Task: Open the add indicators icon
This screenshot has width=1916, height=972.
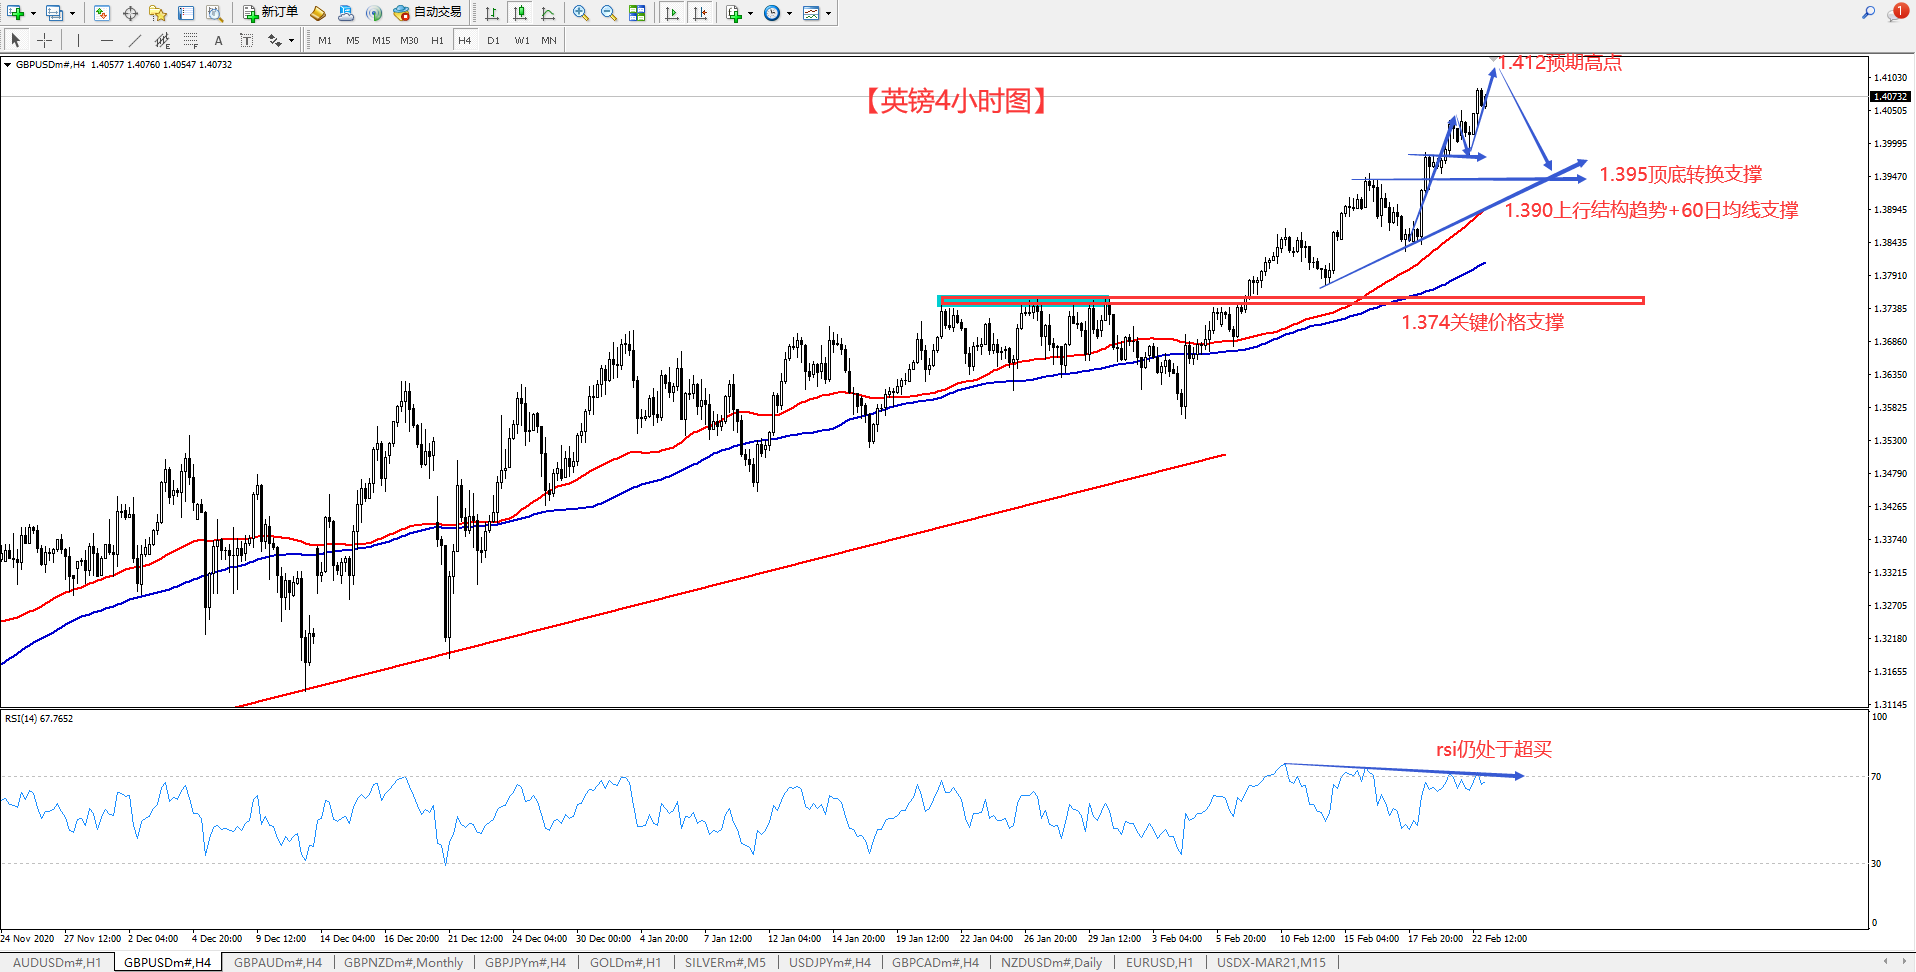Action: point(734,13)
